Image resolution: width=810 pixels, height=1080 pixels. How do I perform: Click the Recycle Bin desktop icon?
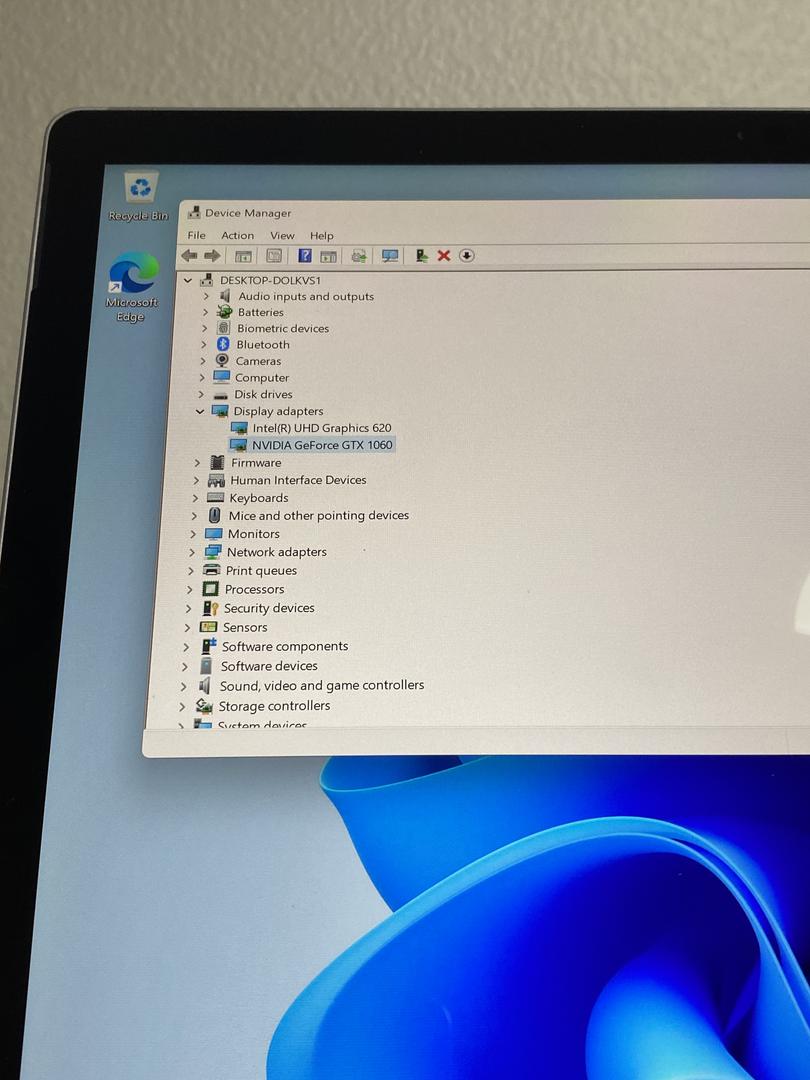point(138,196)
